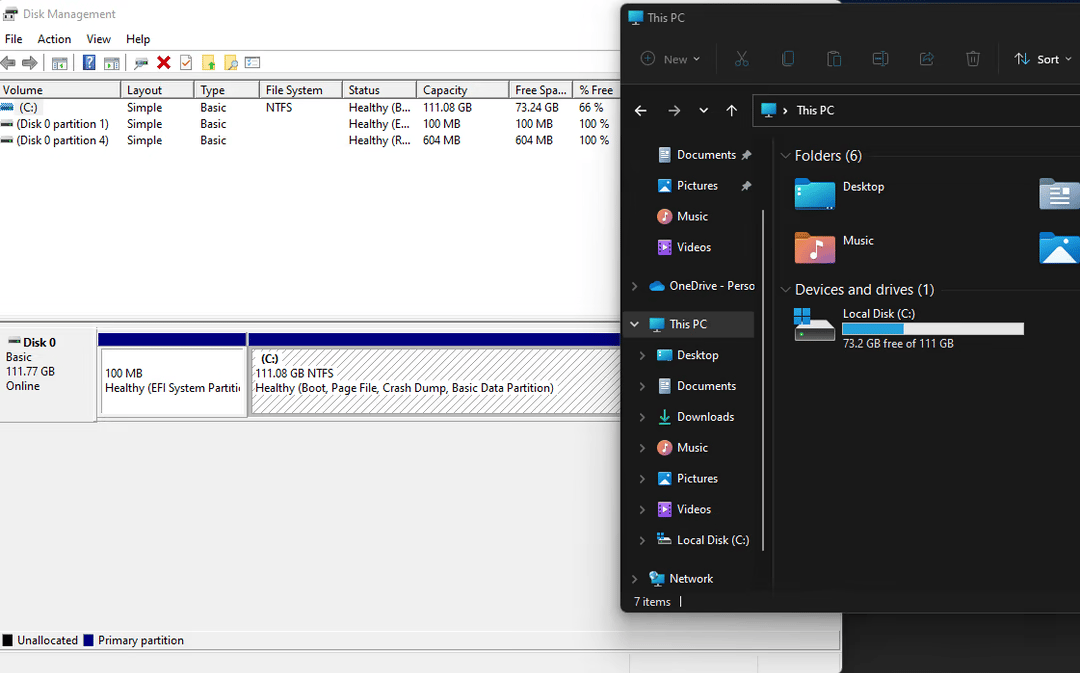Click the Share icon in File Explorer toolbar

[926, 59]
